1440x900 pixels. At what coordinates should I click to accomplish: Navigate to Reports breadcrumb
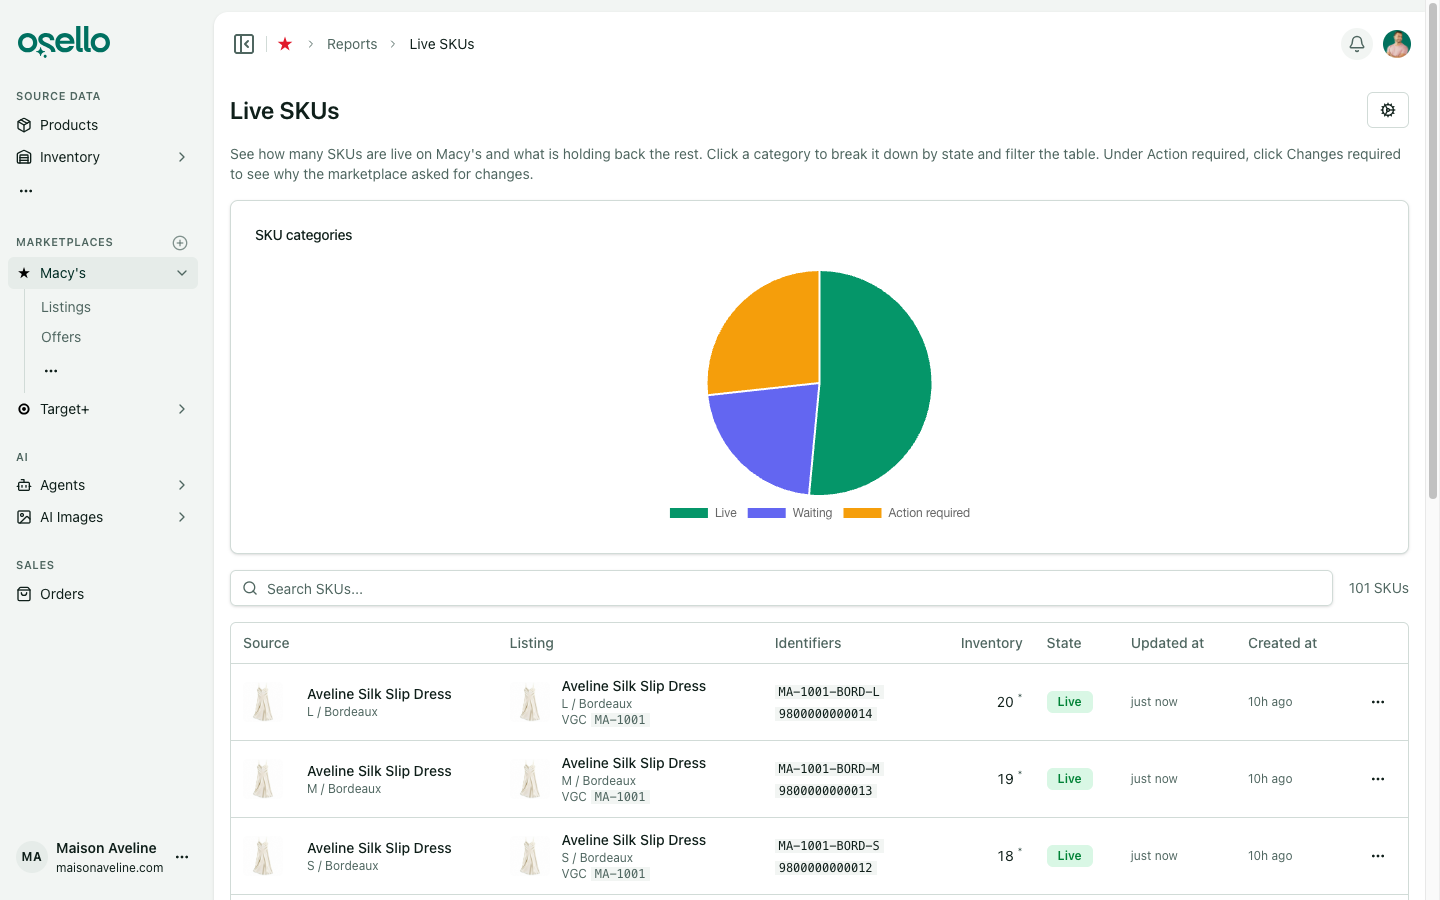pos(352,44)
